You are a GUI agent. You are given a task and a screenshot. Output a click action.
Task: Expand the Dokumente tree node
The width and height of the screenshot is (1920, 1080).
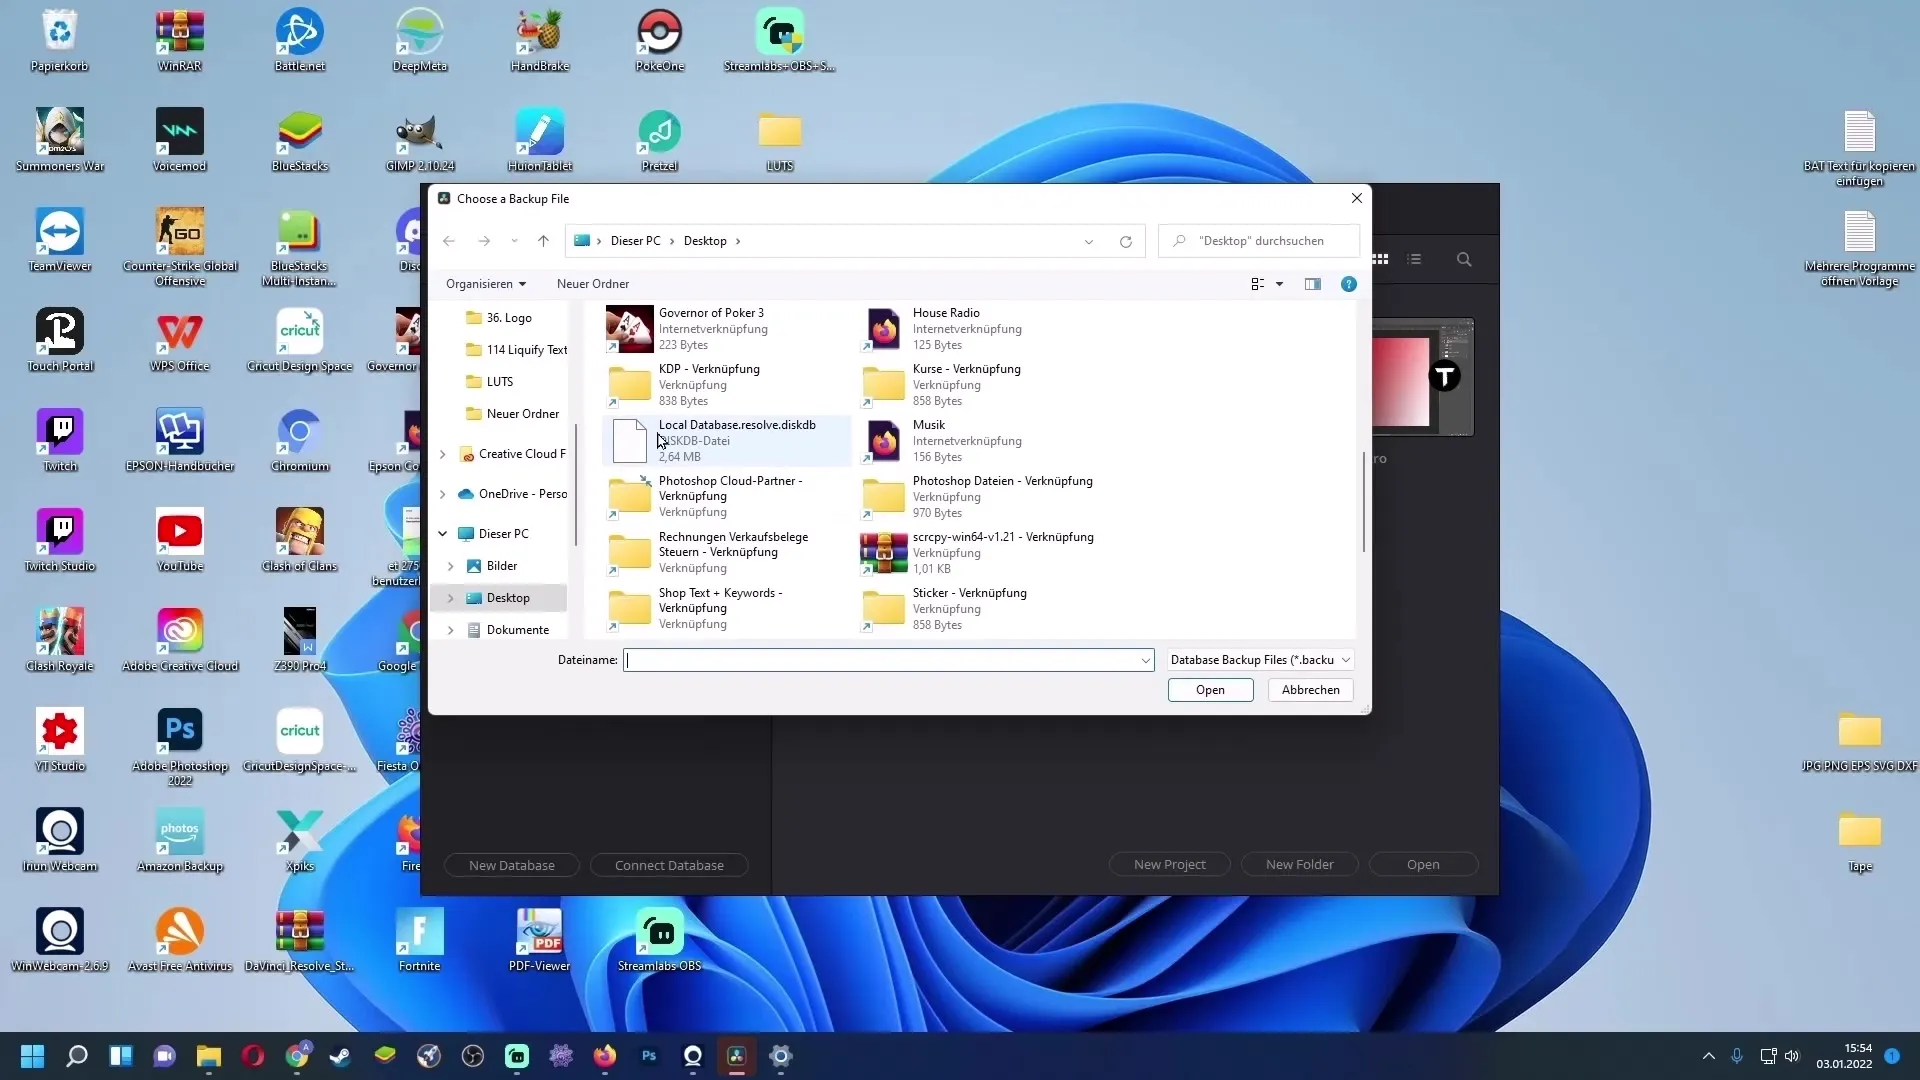[451, 630]
